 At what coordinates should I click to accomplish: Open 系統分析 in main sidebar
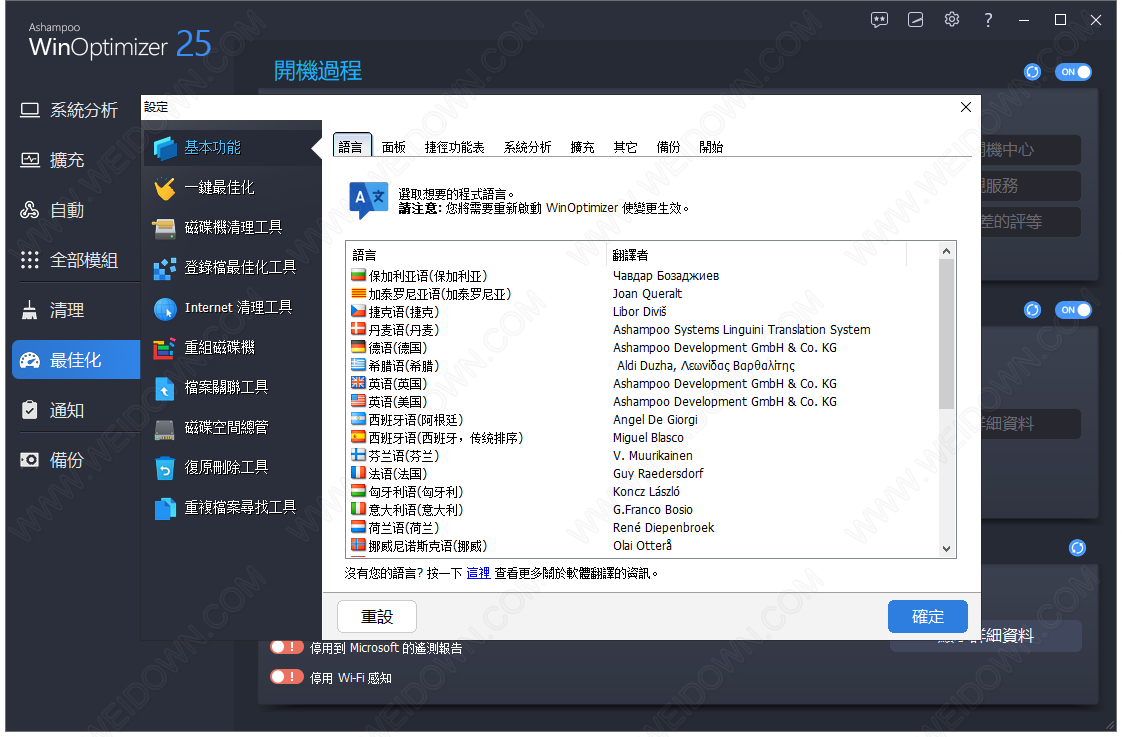point(75,110)
